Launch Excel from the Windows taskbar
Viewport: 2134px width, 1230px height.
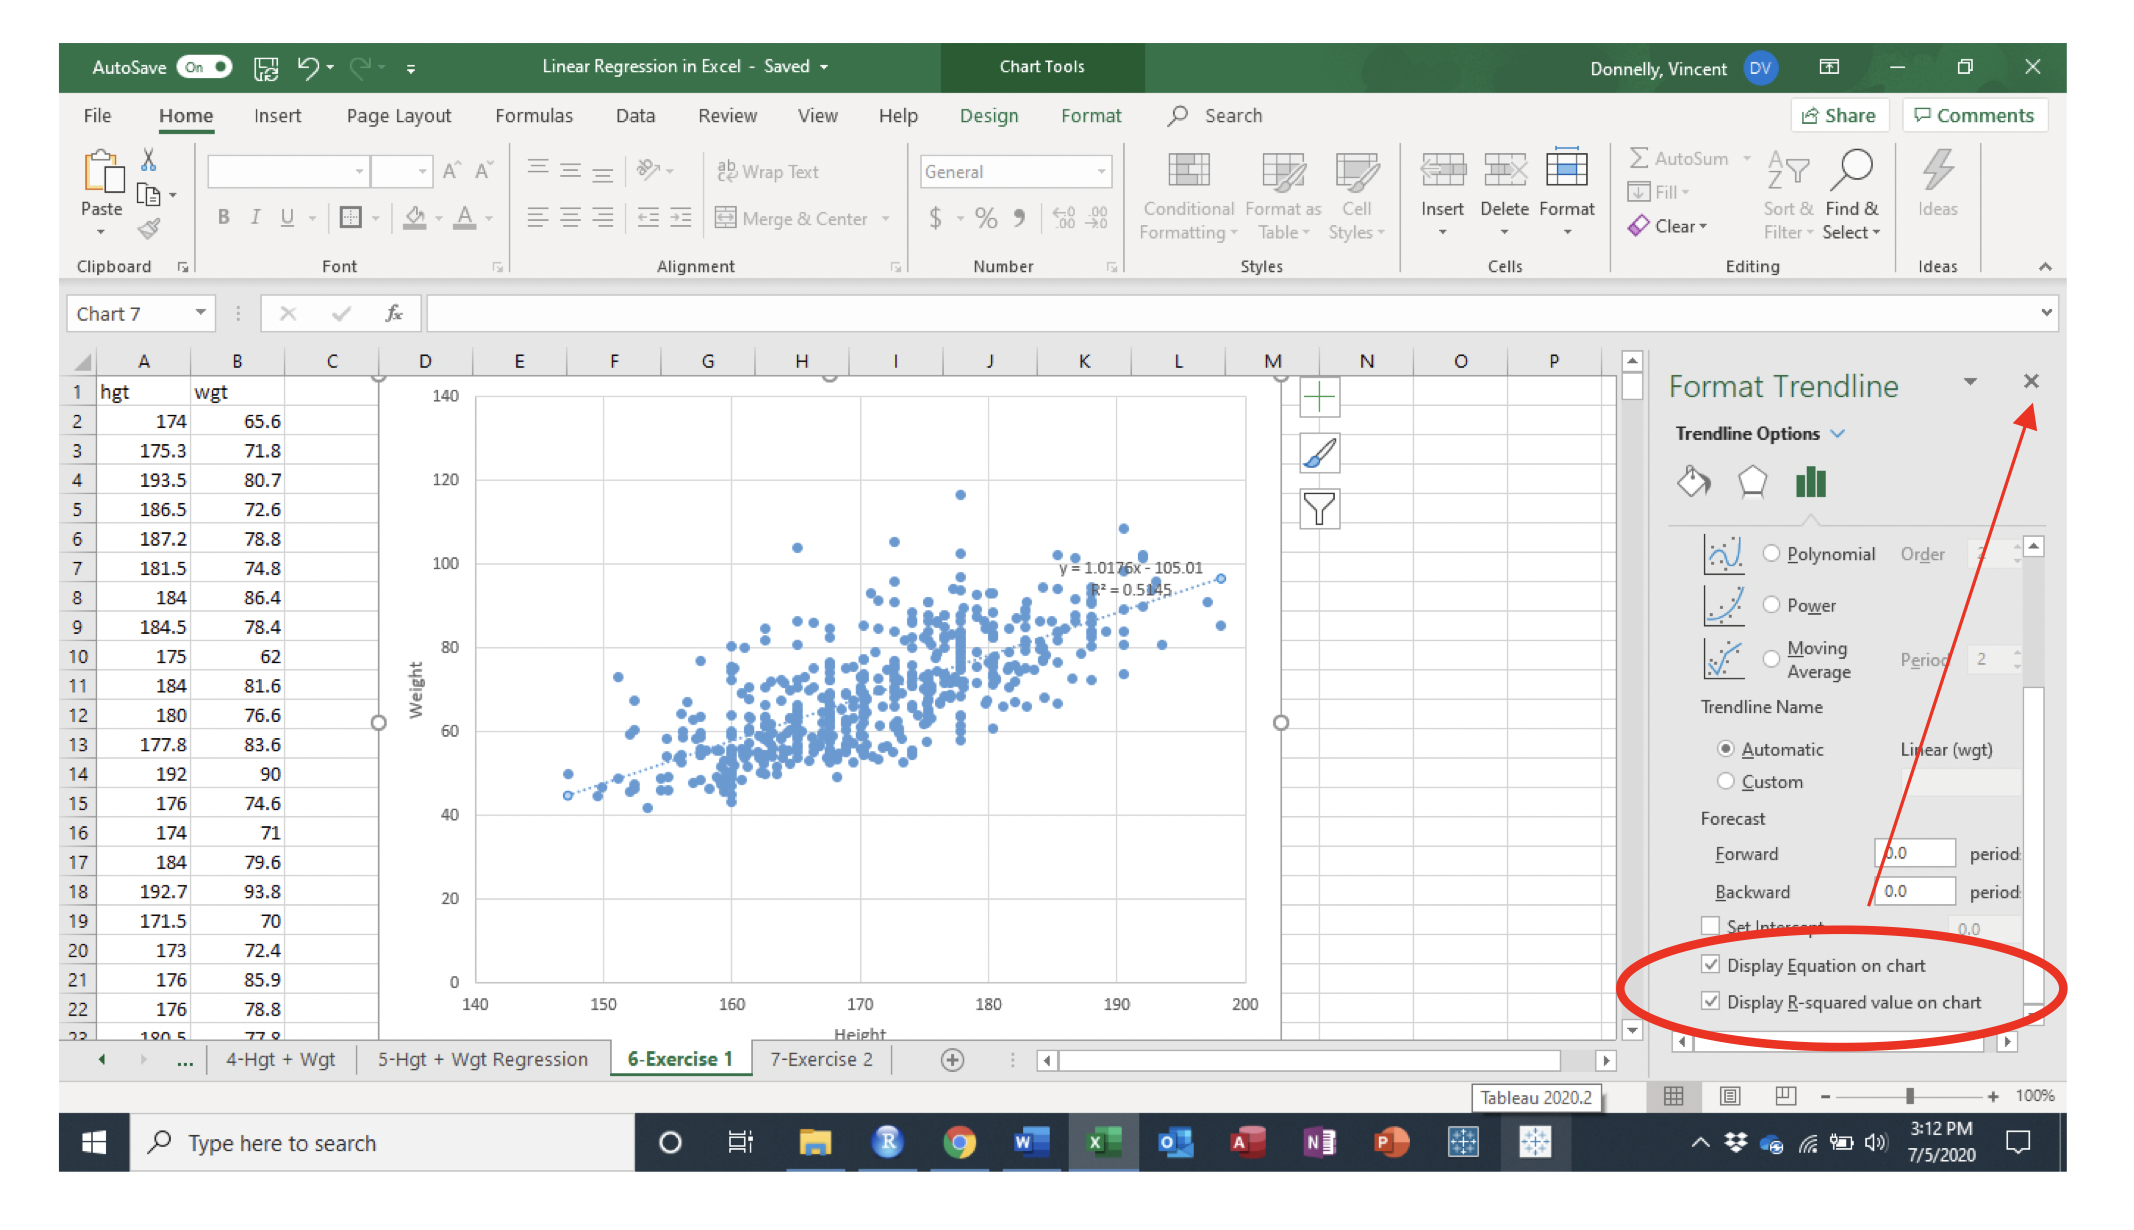[x=1103, y=1142]
